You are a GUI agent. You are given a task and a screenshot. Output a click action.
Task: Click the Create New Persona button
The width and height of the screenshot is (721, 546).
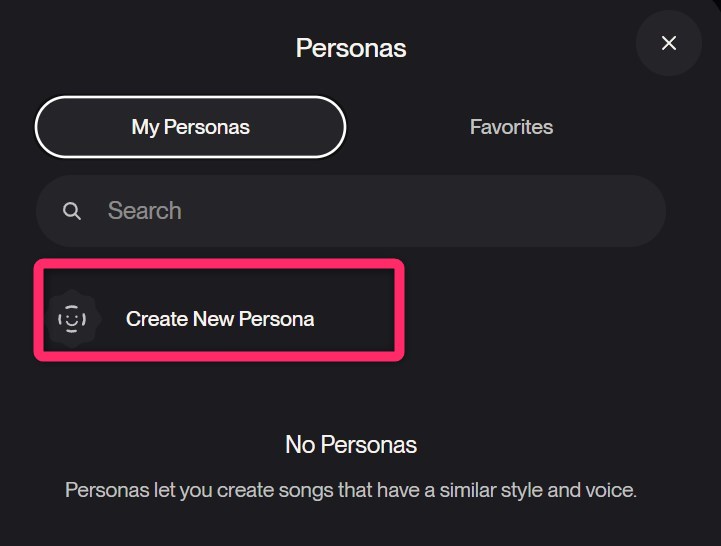pyautogui.click(x=219, y=319)
